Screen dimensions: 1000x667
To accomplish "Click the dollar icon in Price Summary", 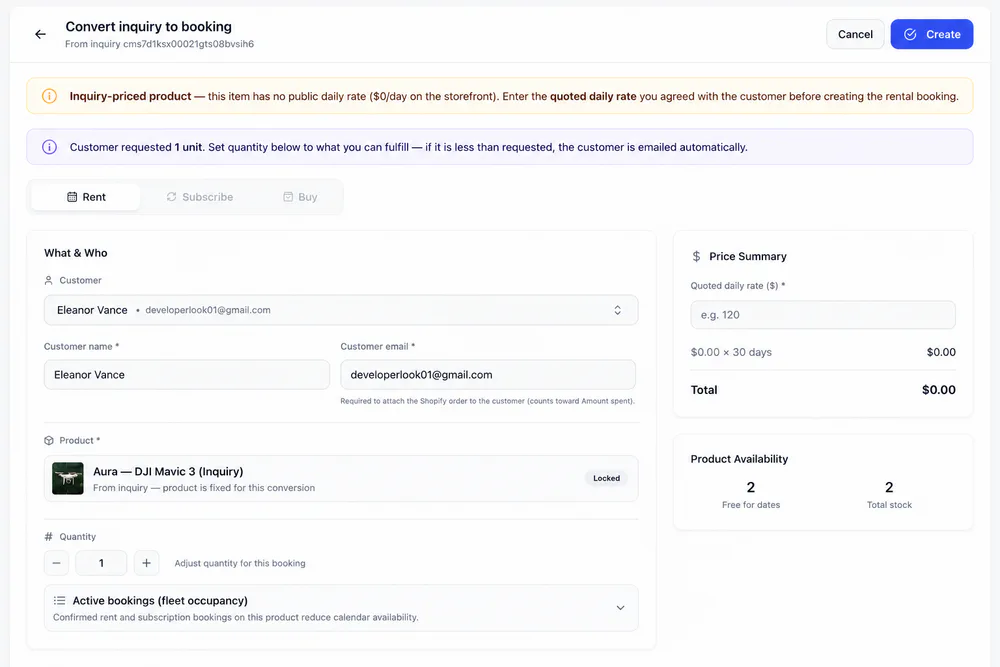I will [696, 256].
